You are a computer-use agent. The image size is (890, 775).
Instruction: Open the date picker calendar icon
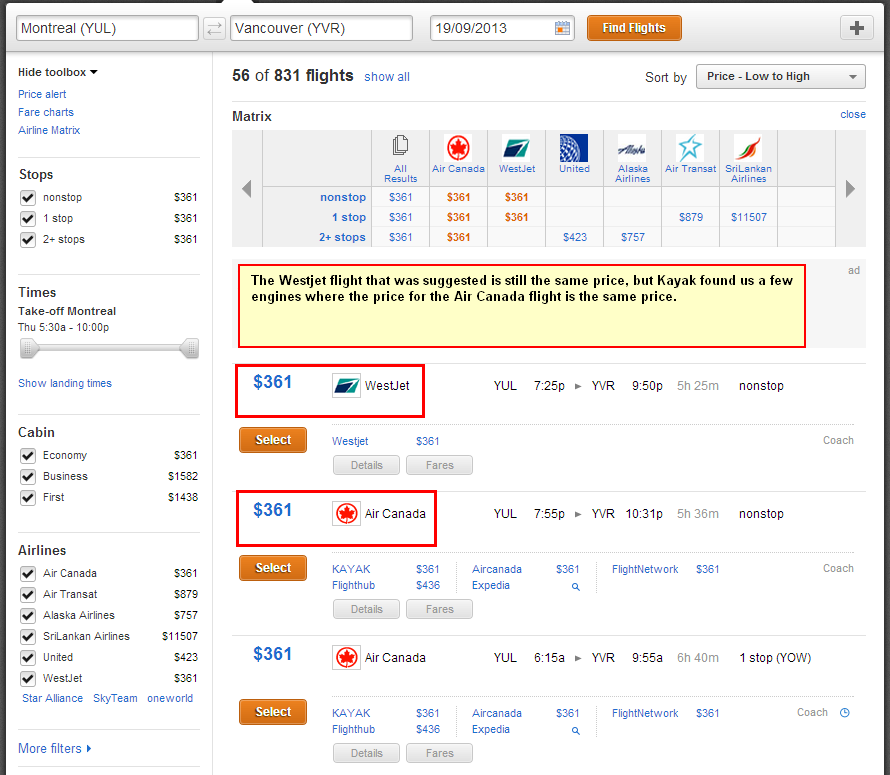point(562,28)
